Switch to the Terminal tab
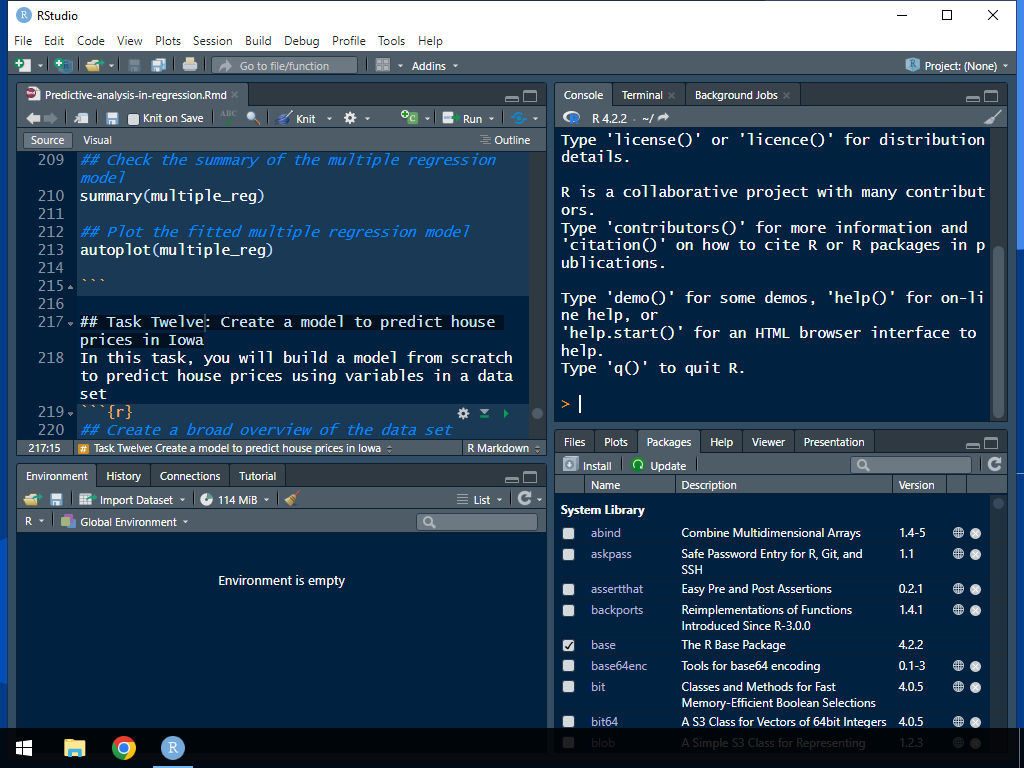Screen dimensions: 1024x768 tap(642, 95)
